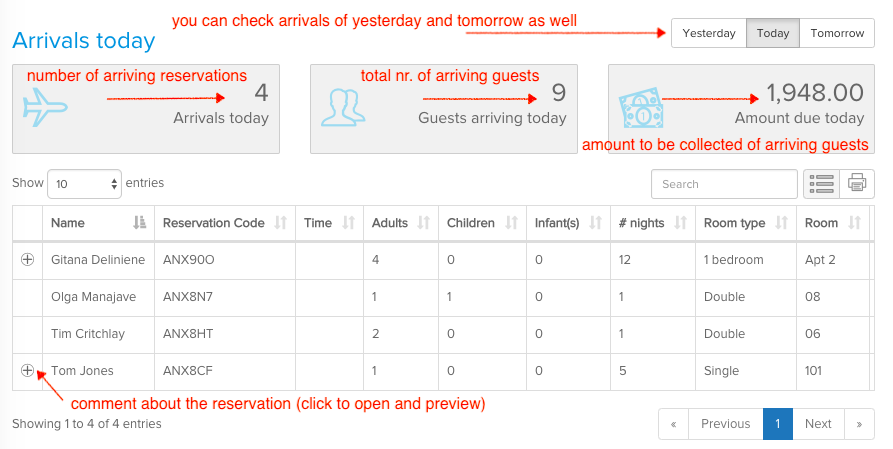Go to Next page of entries
This screenshot has width=893, height=449.
click(x=818, y=424)
